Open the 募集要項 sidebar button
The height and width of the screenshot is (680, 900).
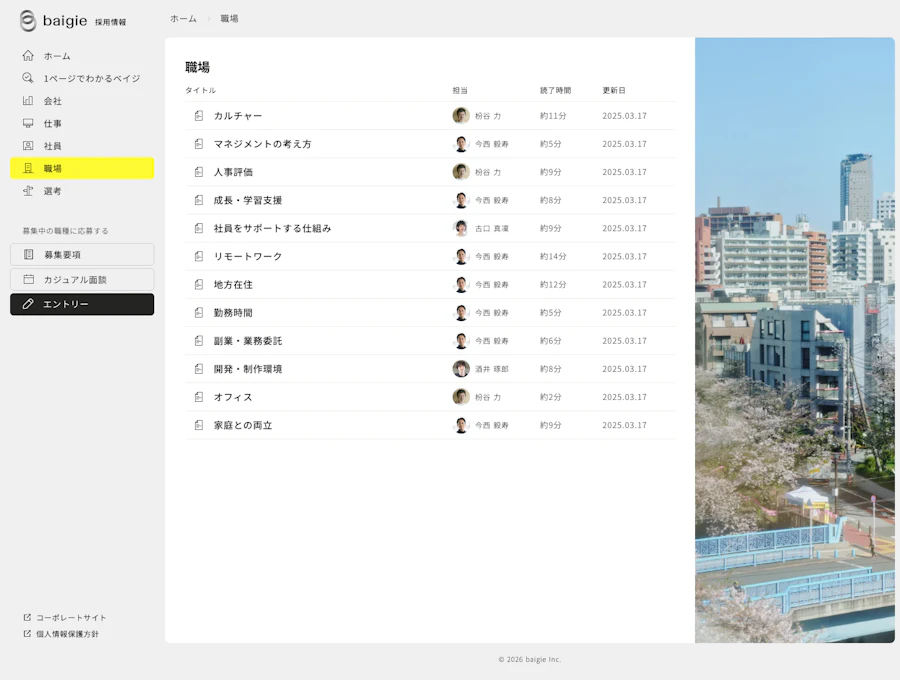click(82, 254)
